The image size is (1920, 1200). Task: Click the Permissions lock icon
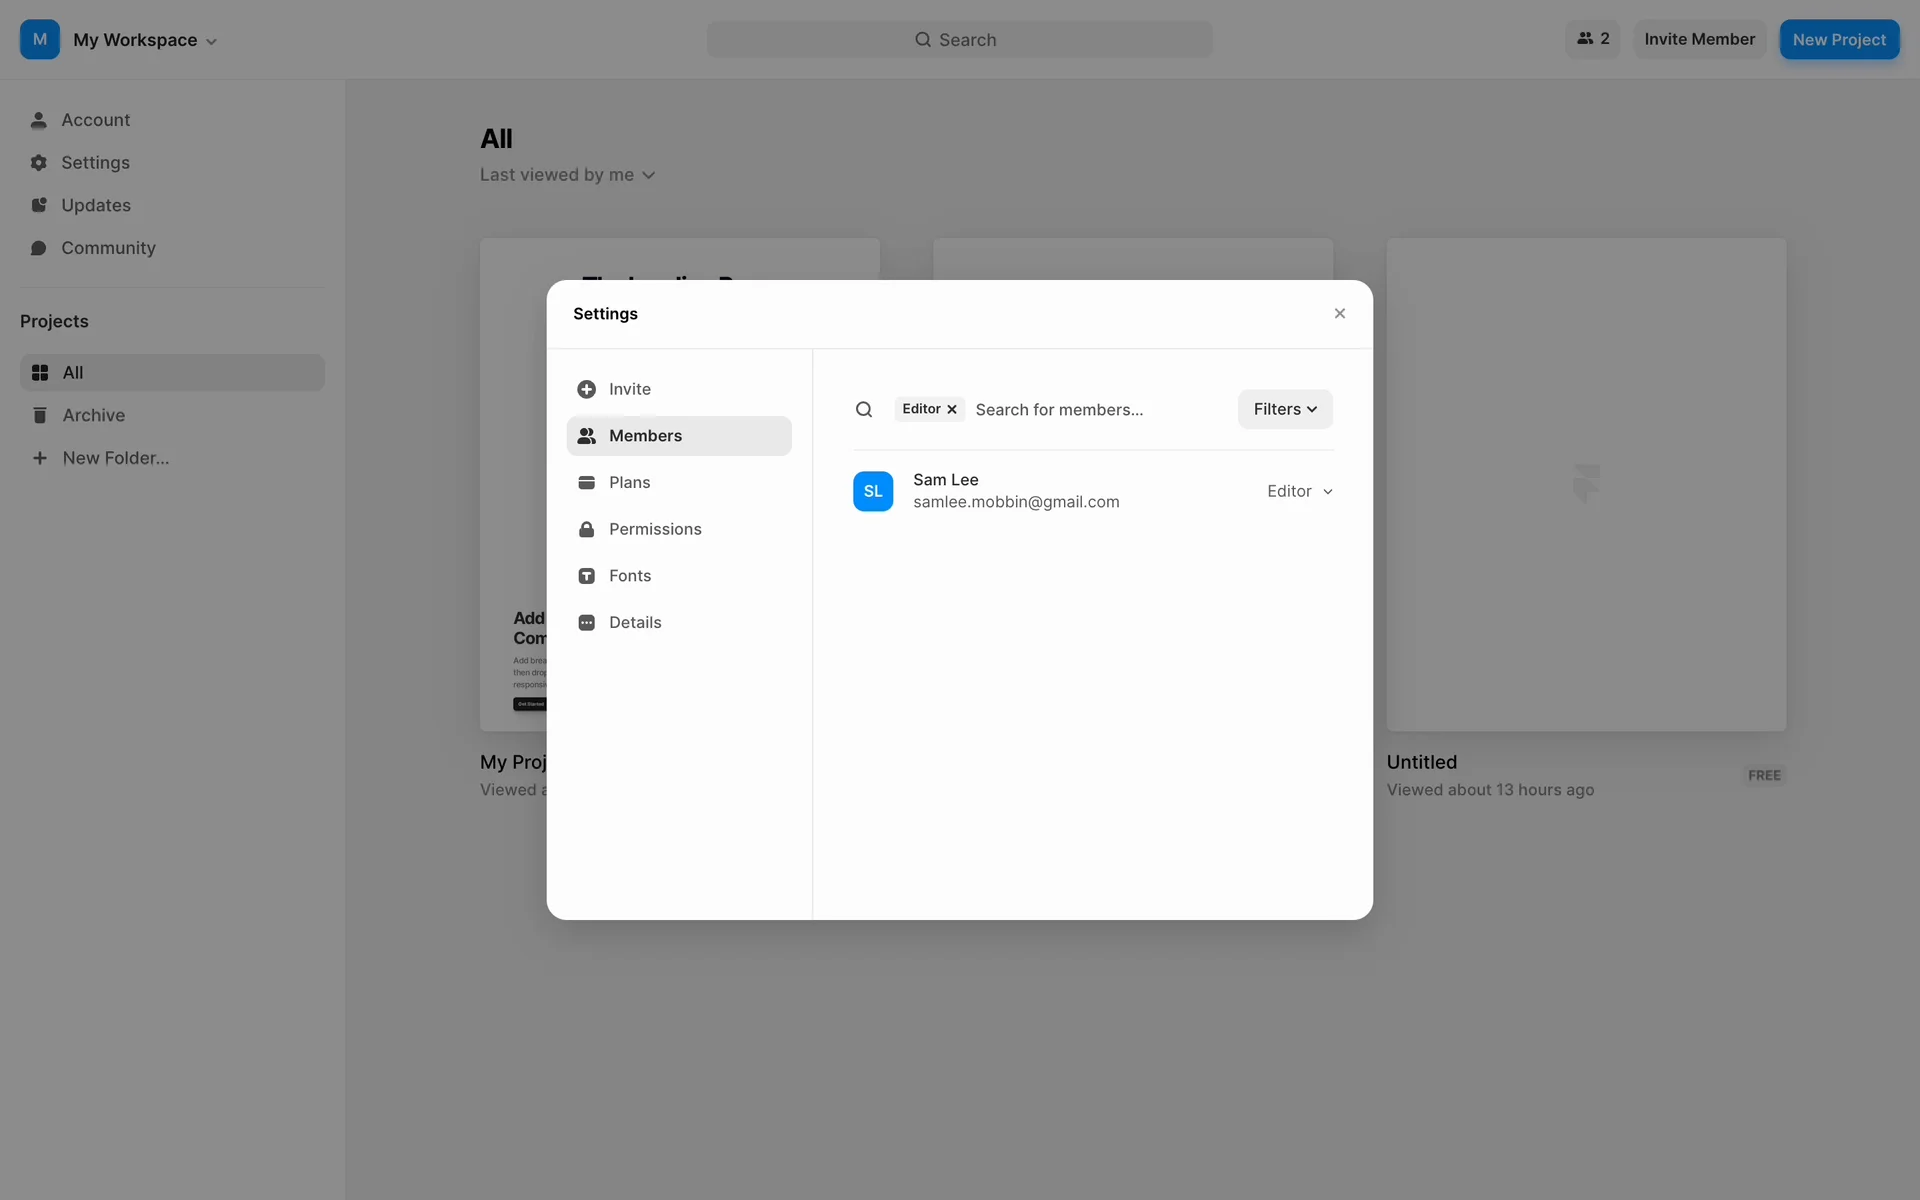pyautogui.click(x=587, y=529)
